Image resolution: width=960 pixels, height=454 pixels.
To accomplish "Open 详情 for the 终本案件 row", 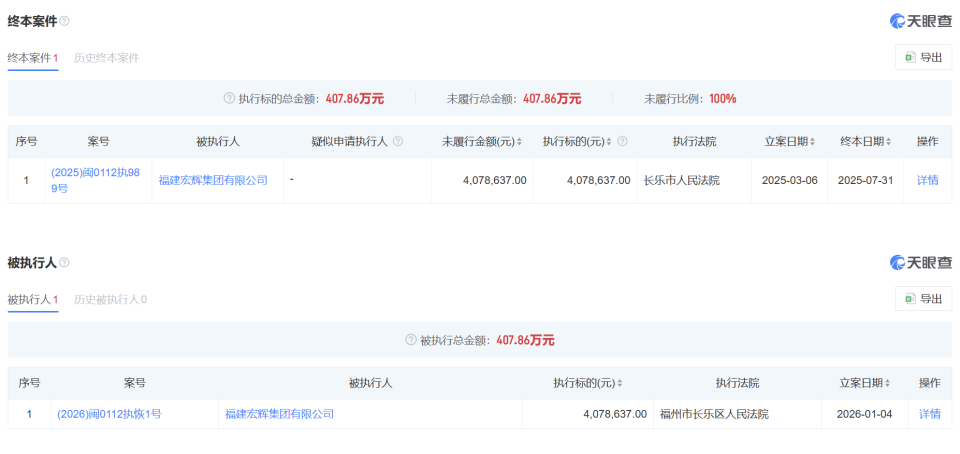I will (x=928, y=180).
